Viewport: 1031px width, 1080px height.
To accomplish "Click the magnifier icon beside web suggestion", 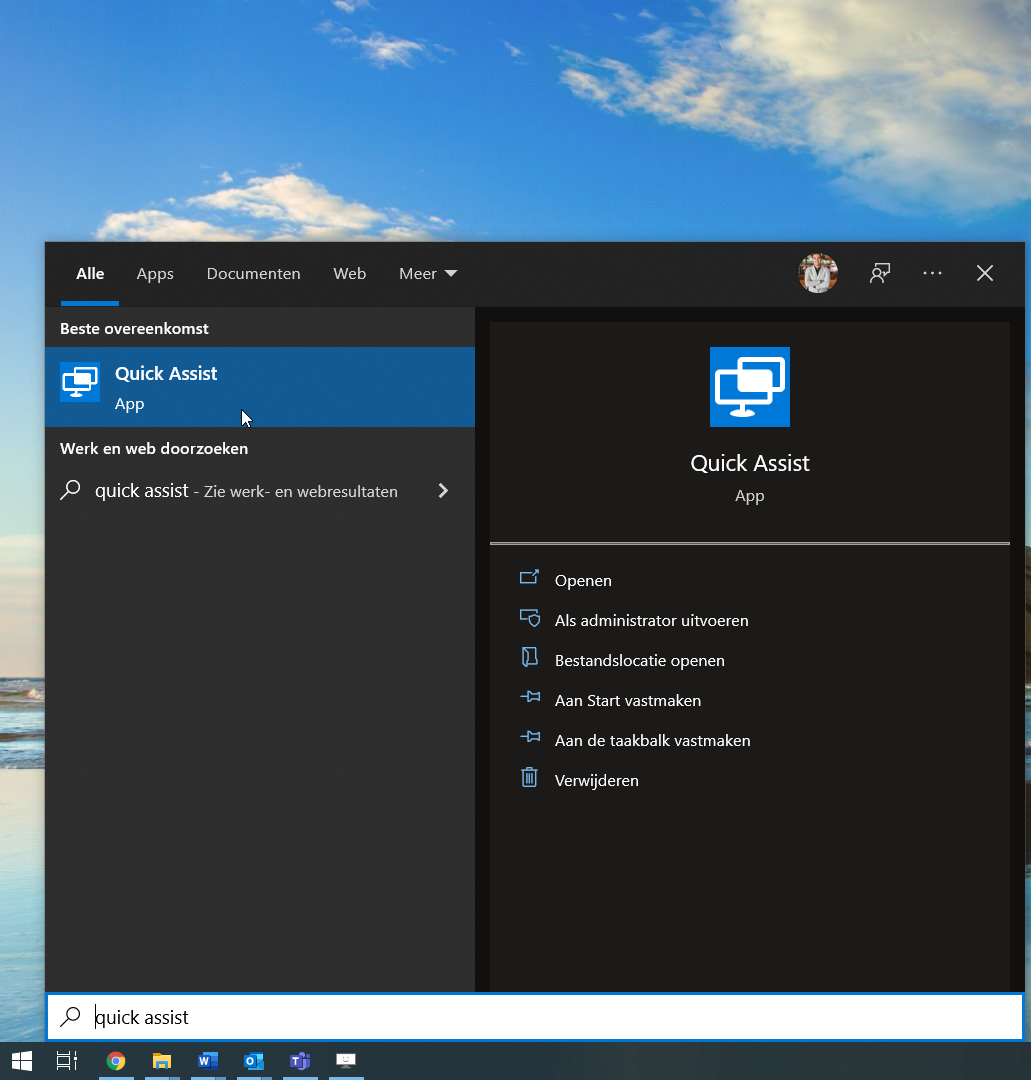I will point(70,490).
